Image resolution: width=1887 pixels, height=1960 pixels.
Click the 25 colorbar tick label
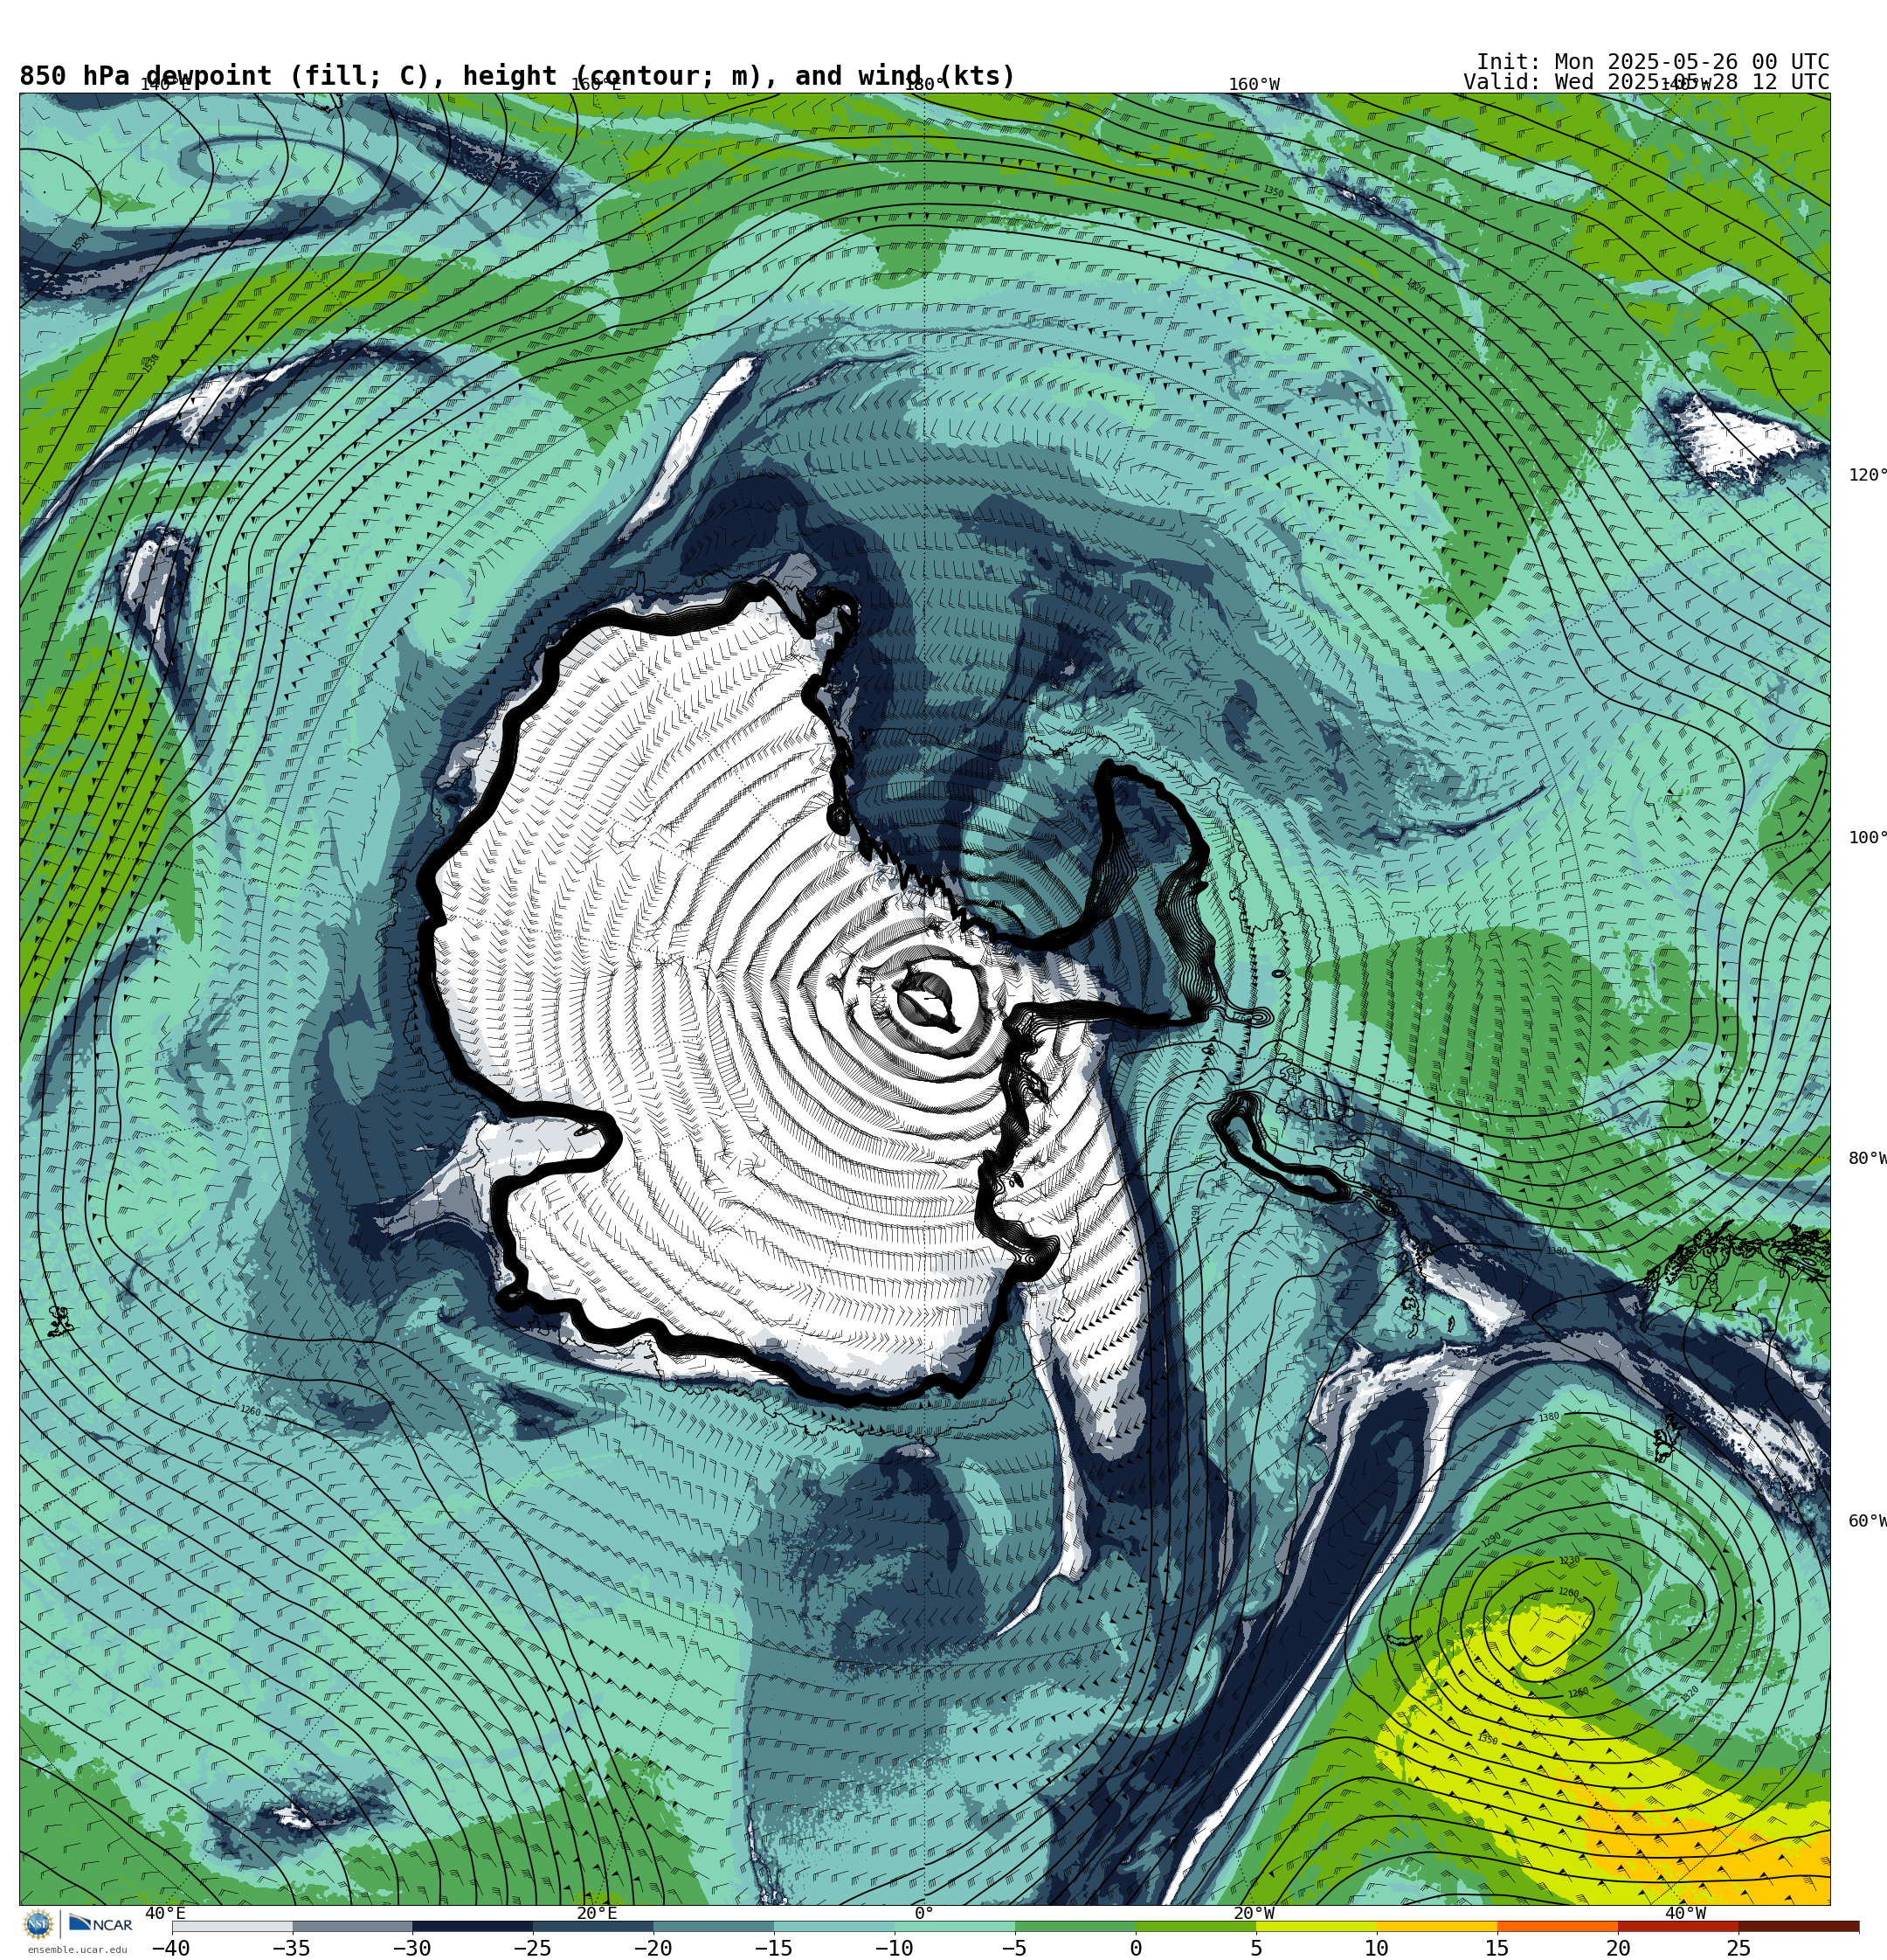(1738, 1948)
